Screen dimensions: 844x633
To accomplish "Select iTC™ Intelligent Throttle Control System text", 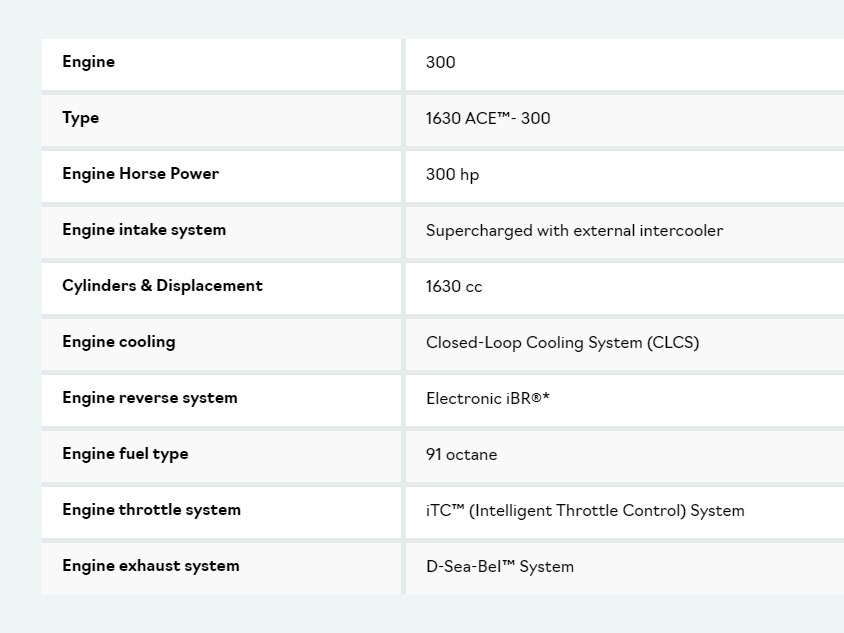I will point(585,510).
